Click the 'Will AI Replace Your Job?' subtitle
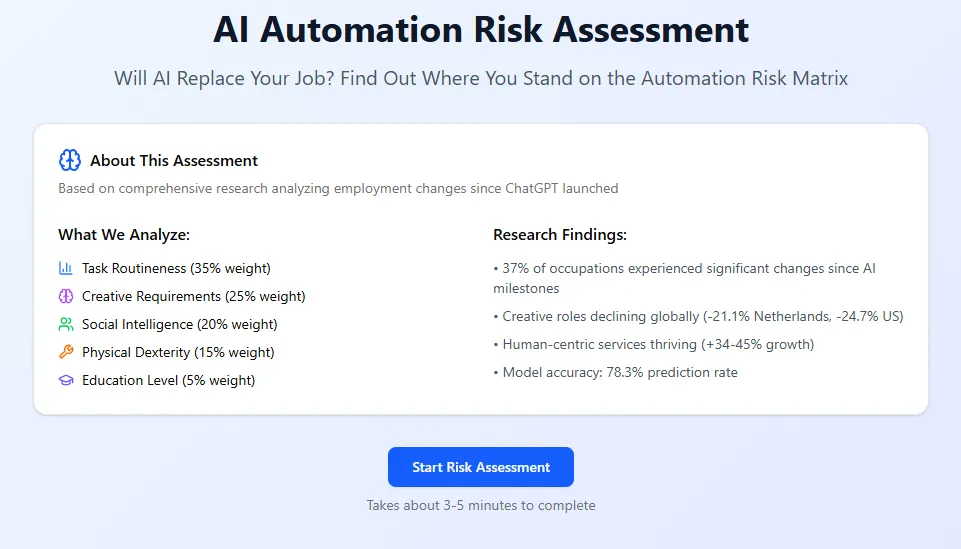This screenshot has height=549, width=961. pyautogui.click(x=480, y=78)
